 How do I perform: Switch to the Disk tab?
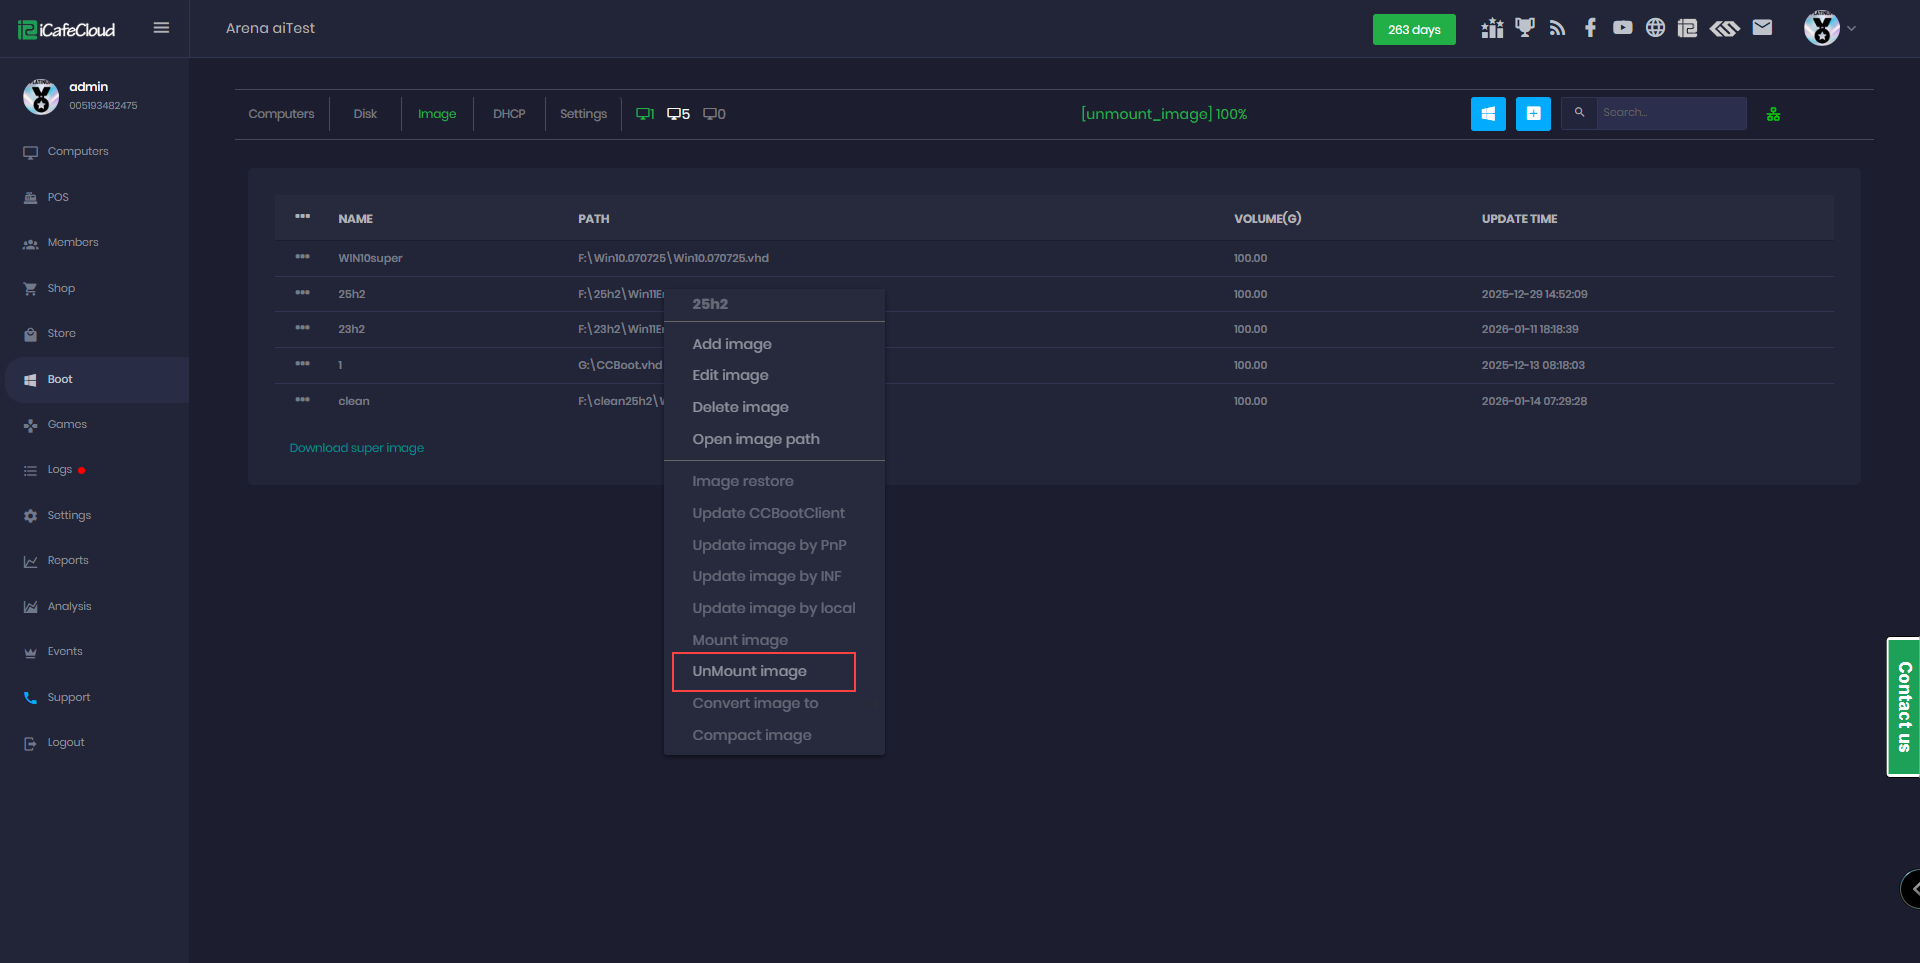tap(365, 114)
